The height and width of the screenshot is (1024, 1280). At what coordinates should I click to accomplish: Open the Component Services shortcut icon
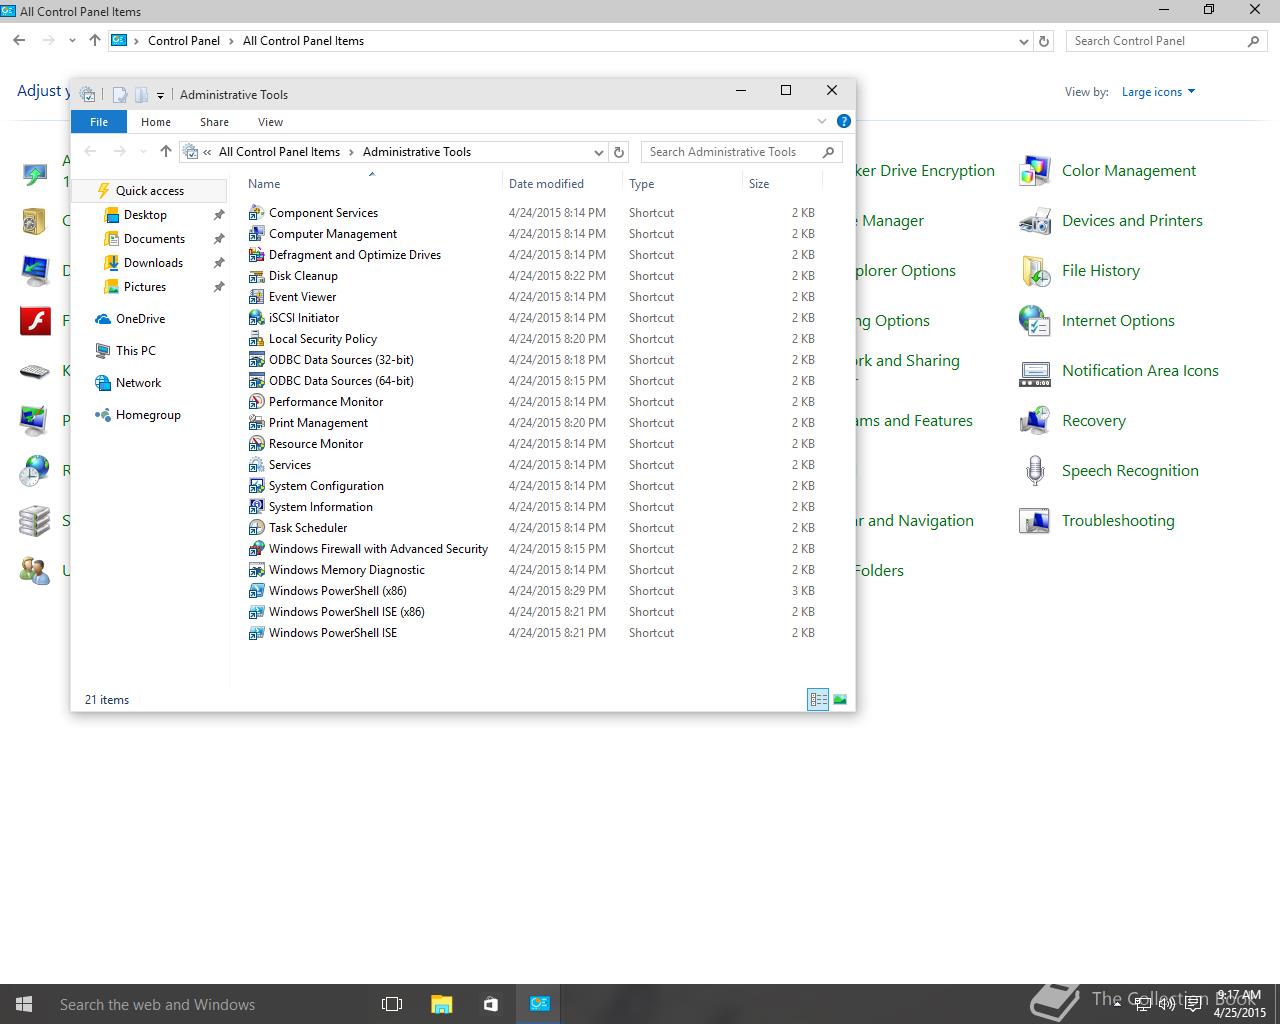256,213
